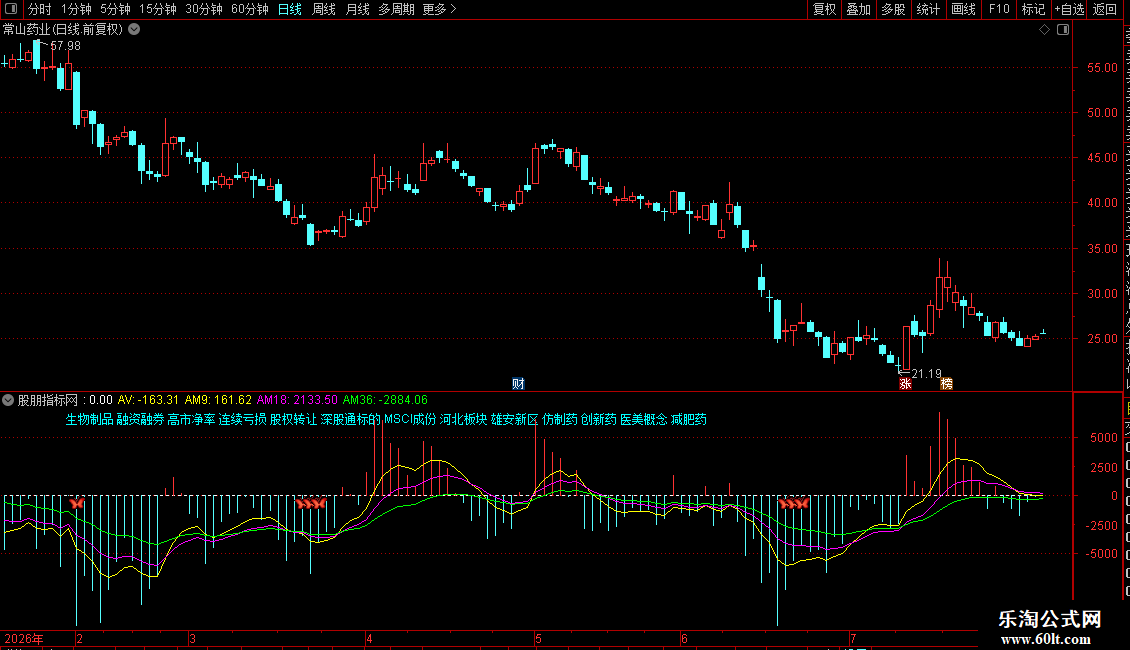Viewport: 1130px width, 650px height.
Task: Add stock via +自选 button
Action: click(x=1069, y=9)
